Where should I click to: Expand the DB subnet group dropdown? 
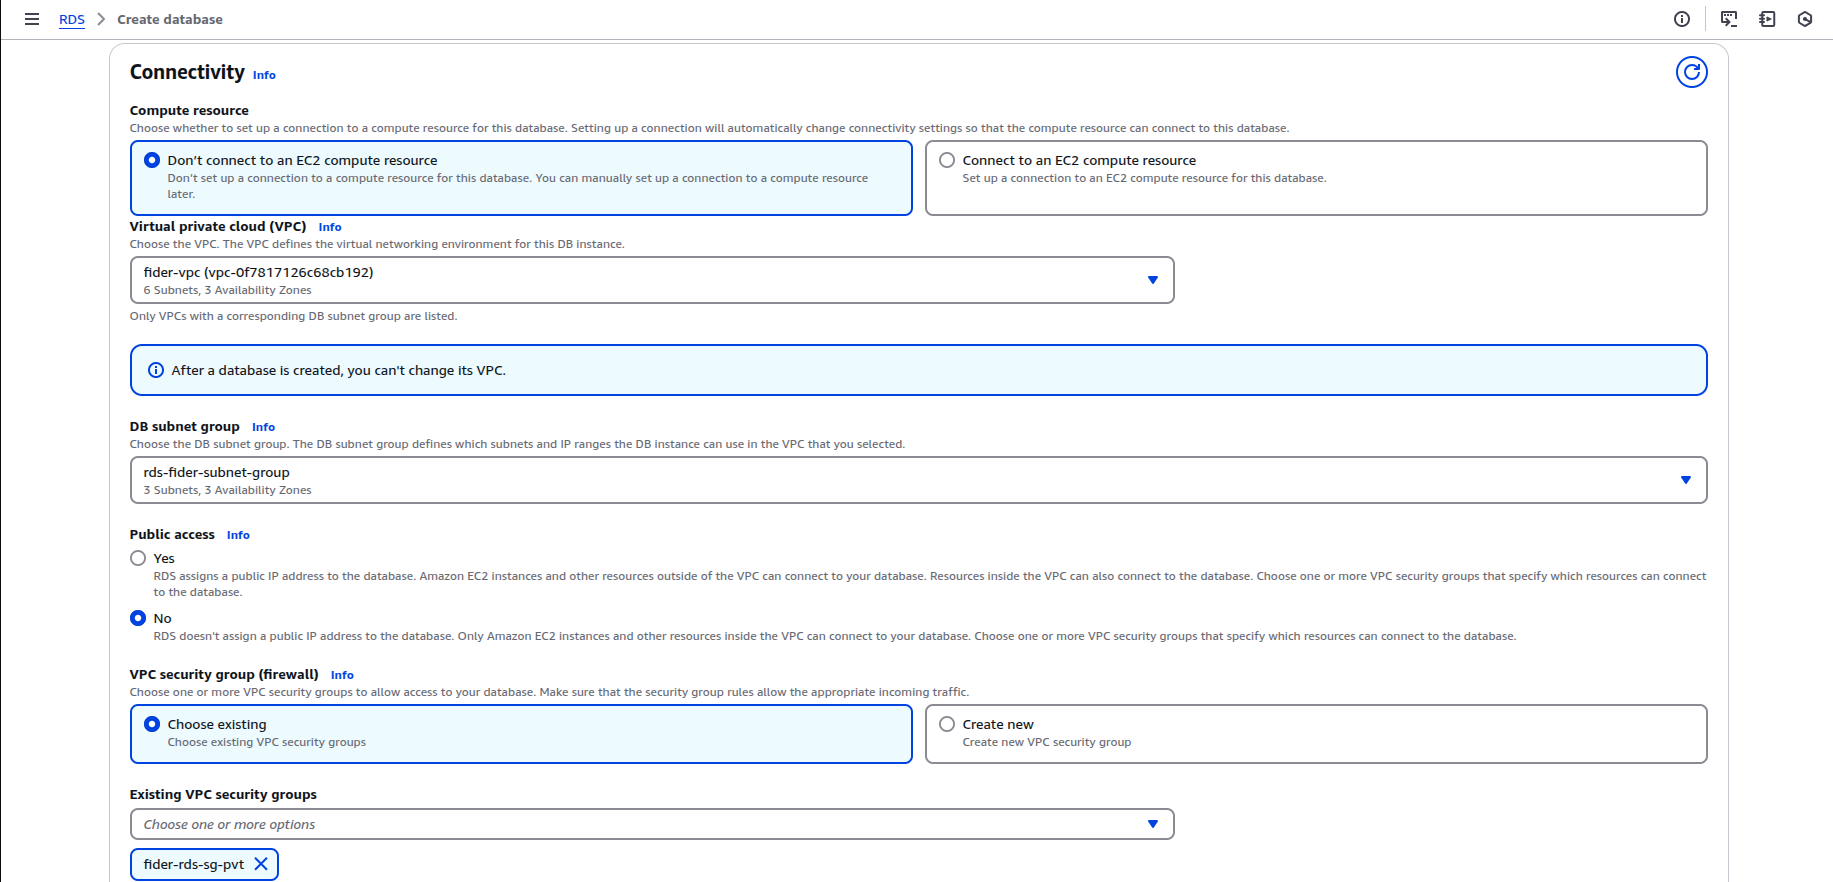917,480
